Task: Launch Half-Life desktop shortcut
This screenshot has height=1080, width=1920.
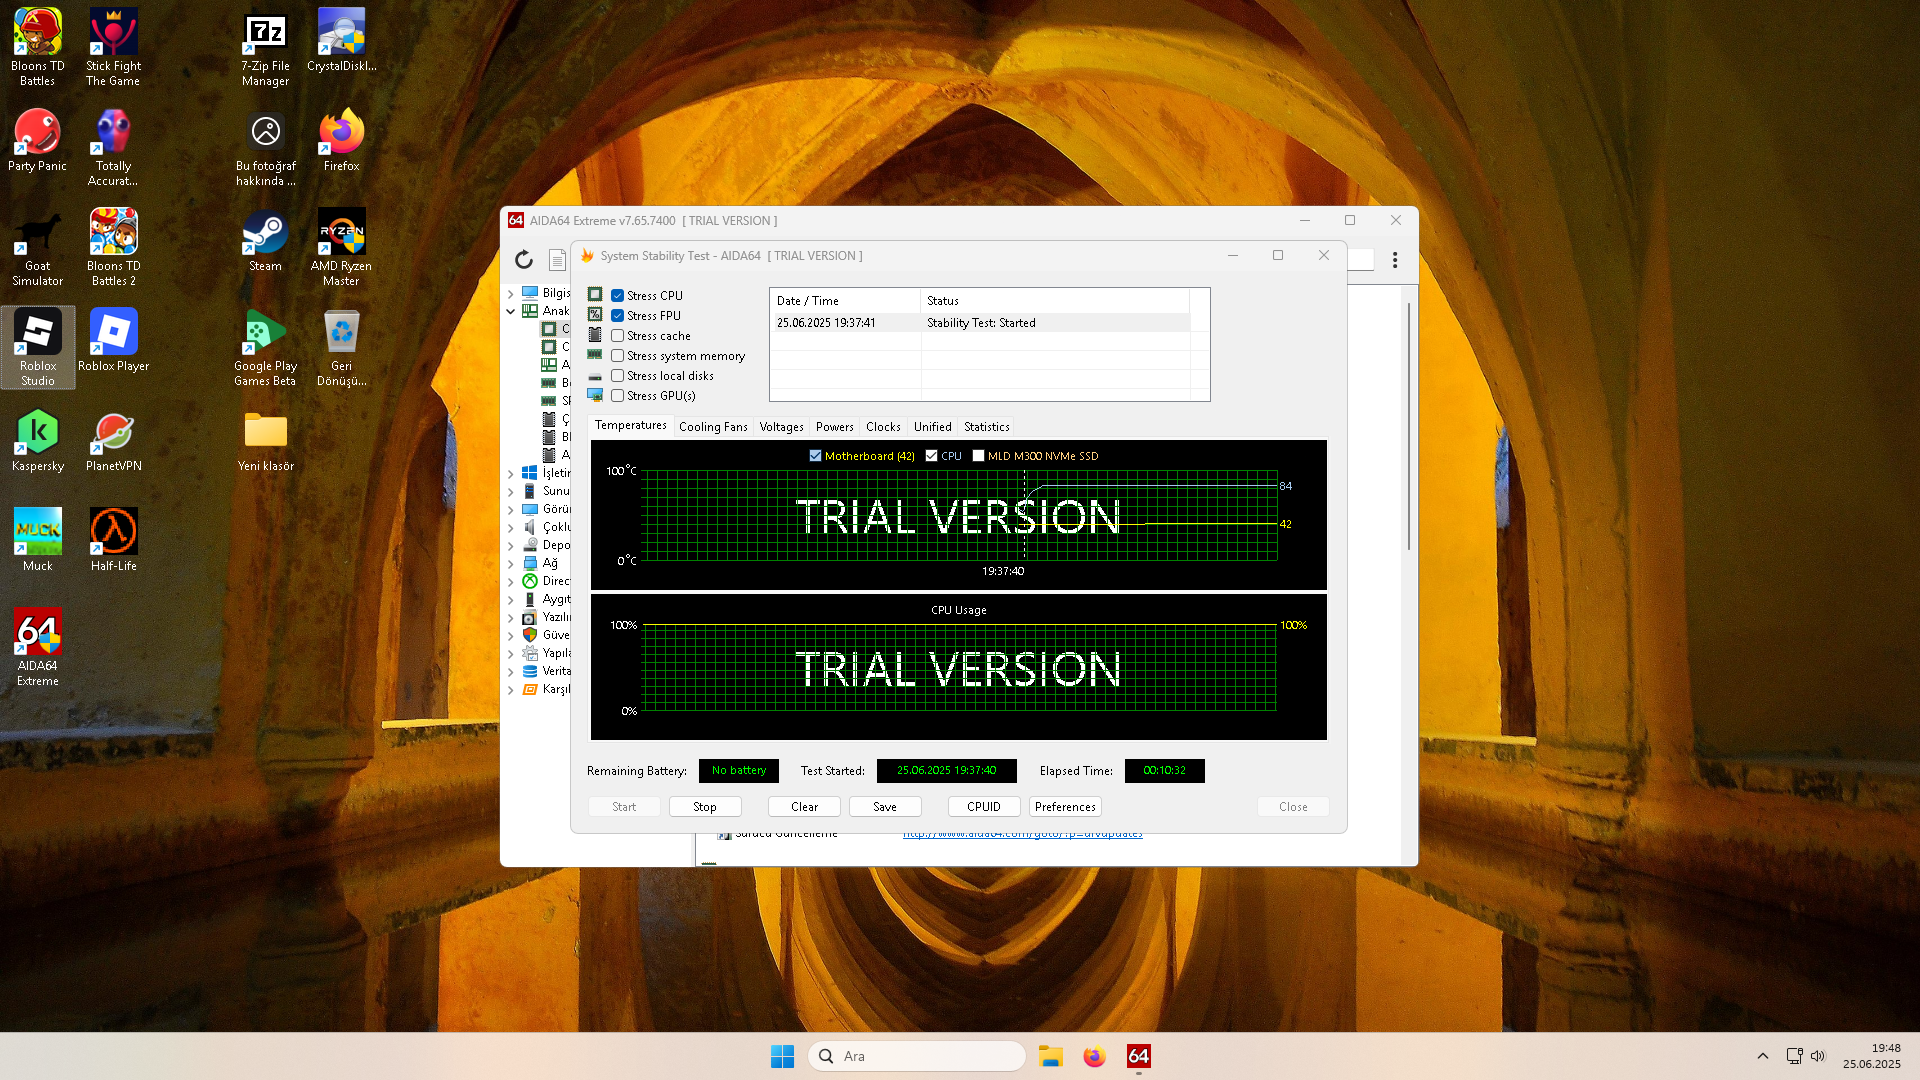Action: [113, 540]
